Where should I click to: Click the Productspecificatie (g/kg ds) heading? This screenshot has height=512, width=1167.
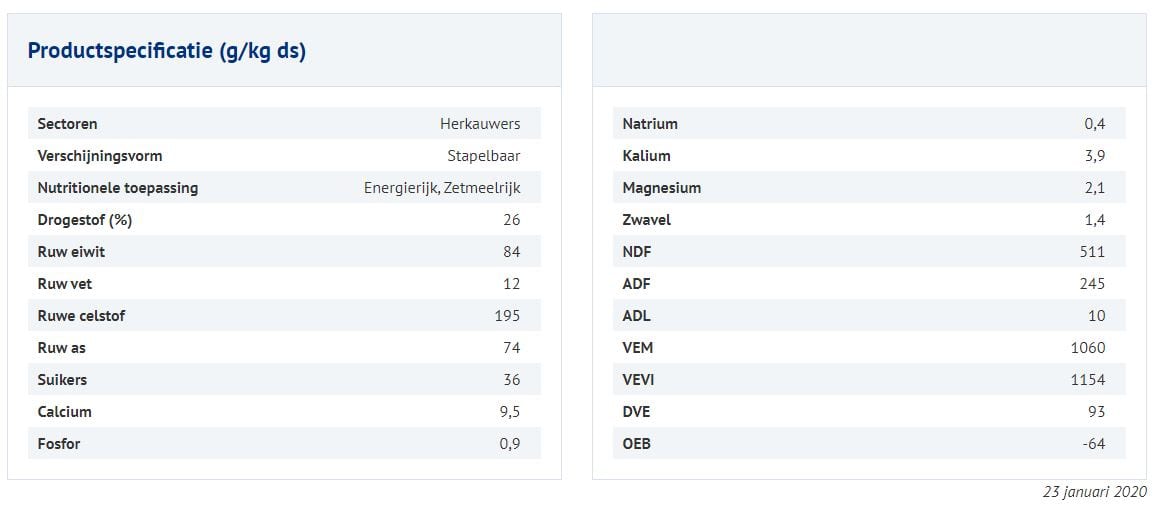point(167,51)
